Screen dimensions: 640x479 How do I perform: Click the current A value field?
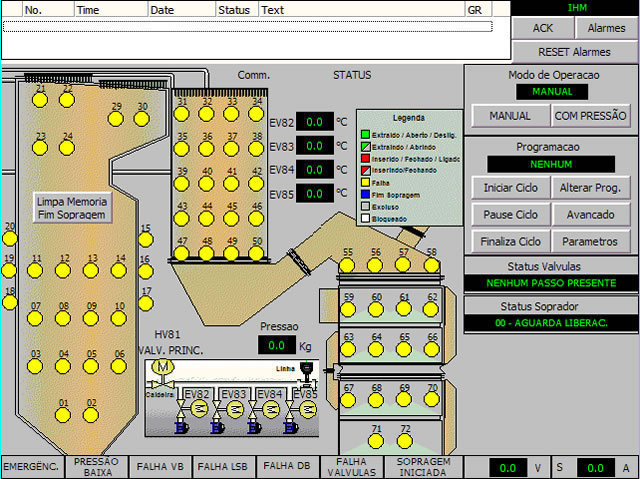pos(596,468)
